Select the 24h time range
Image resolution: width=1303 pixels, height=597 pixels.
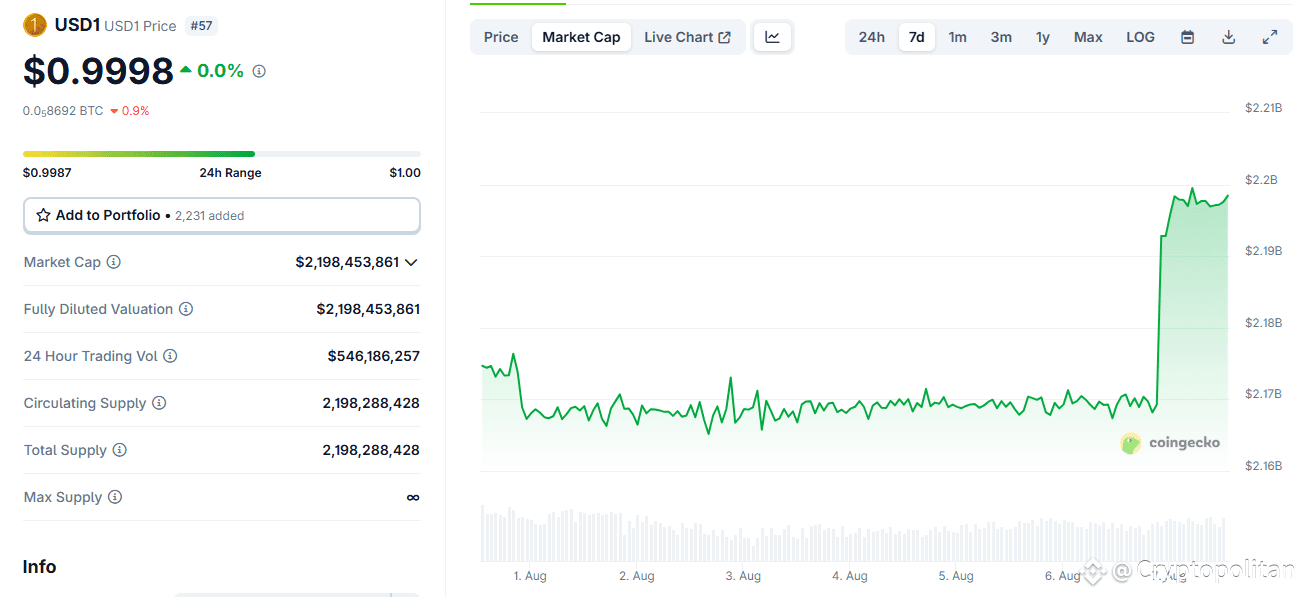click(872, 37)
